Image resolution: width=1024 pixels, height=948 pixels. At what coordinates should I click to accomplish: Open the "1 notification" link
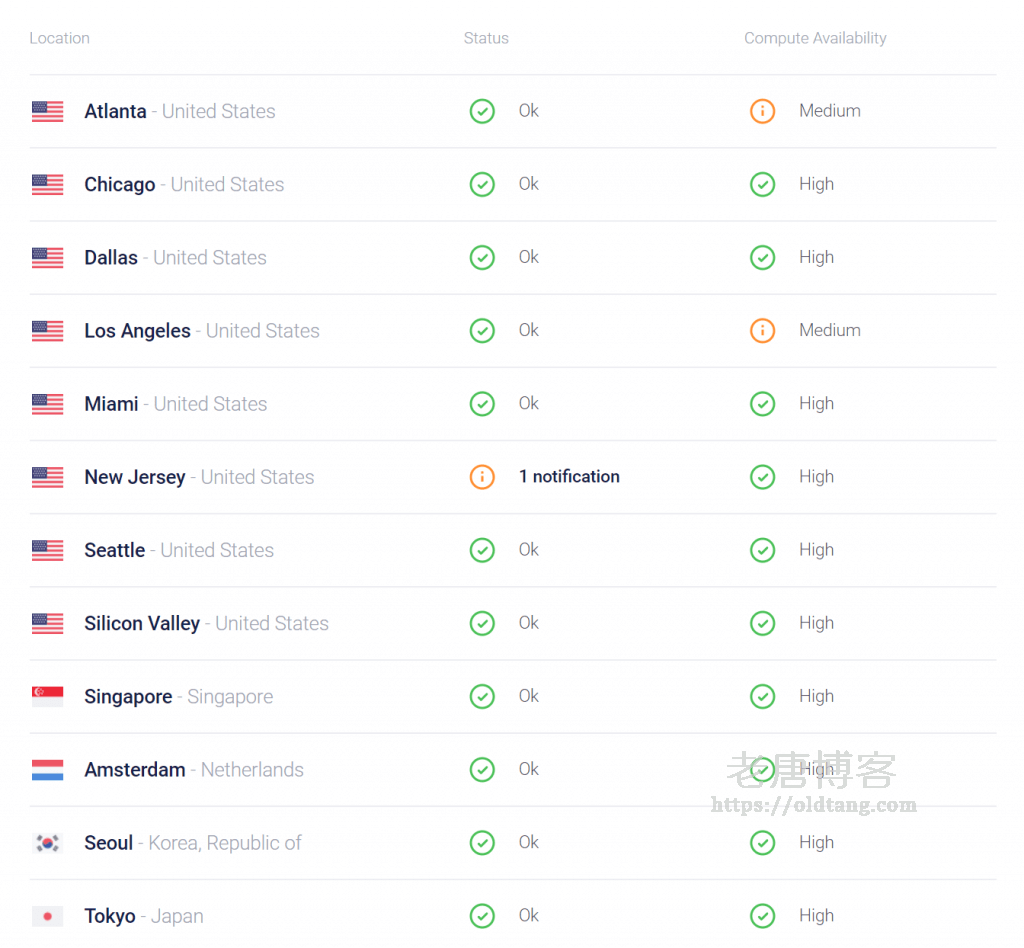coord(569,477)
